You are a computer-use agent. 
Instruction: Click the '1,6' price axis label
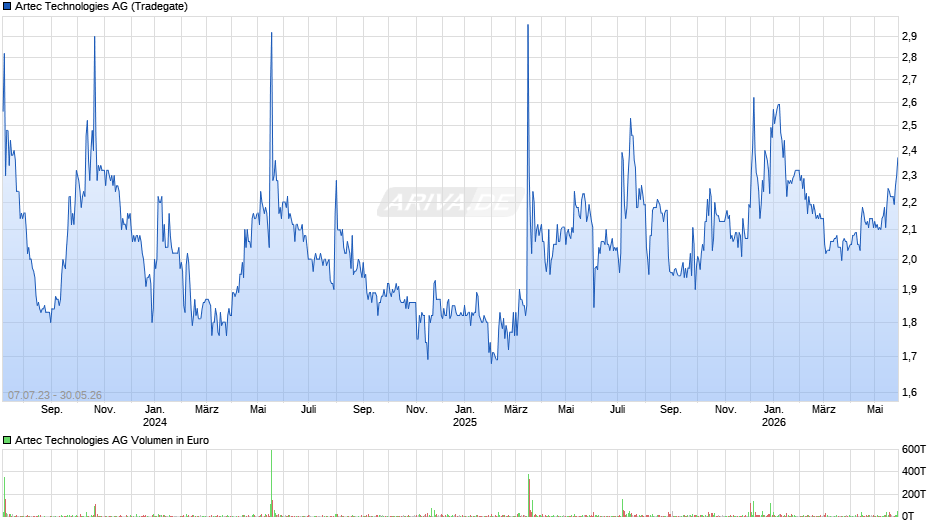click(909, 393)
